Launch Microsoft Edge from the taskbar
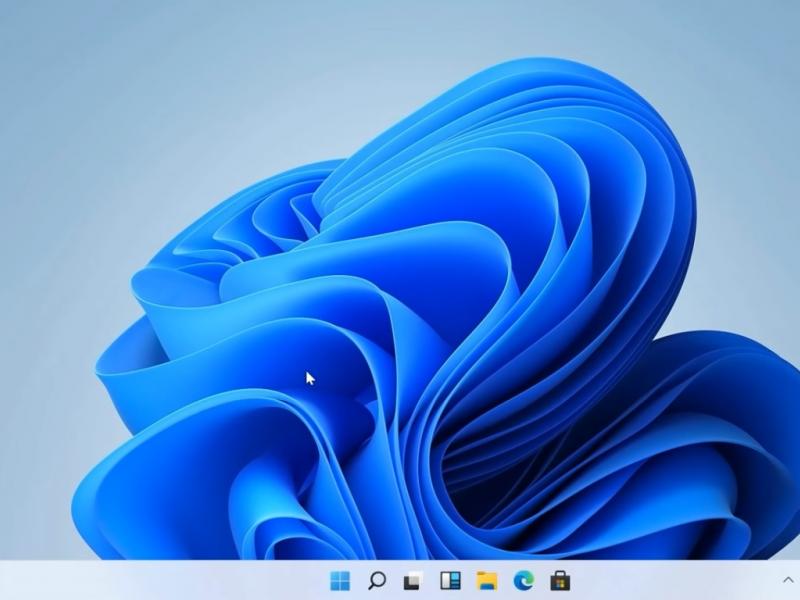 [524, 581]
